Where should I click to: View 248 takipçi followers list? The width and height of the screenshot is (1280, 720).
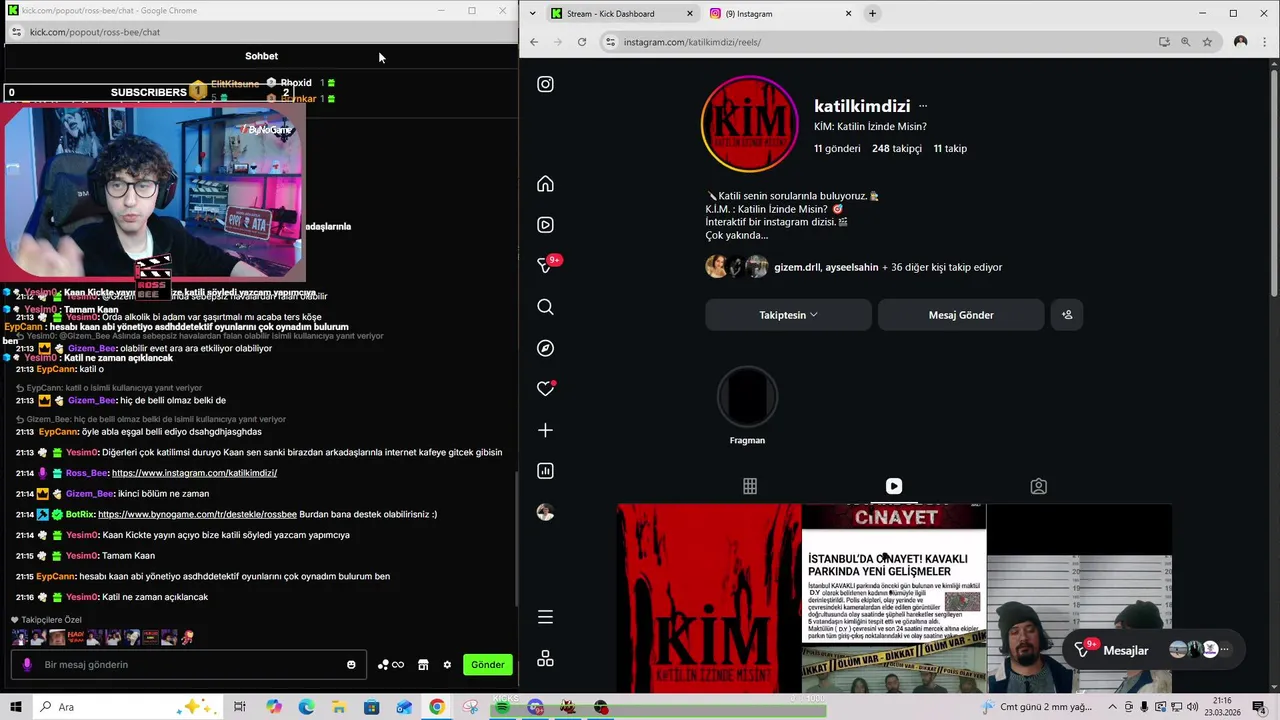pos(897,148)
